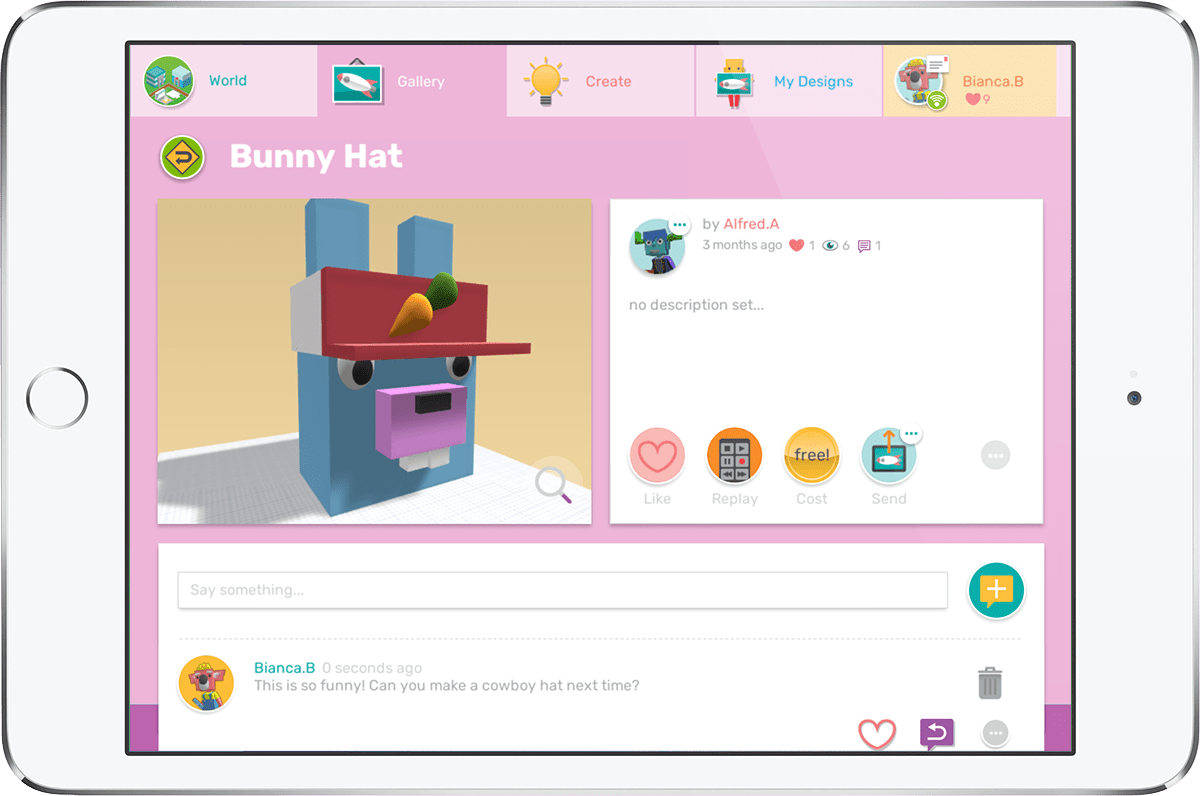Delete Bianca.B's comment with trash icon
The height and width of the screenshot is (796, 1200).
[989, 683]
